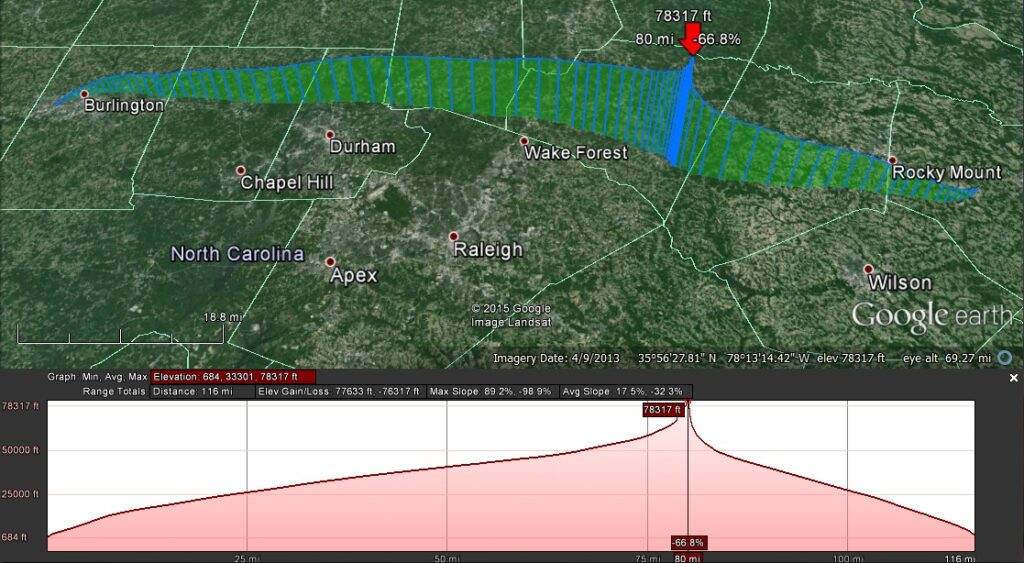Click the Wilson city placemark dot
This screenshot has height=563, width=1024.
pyautogui.click(x=869, y=269)
